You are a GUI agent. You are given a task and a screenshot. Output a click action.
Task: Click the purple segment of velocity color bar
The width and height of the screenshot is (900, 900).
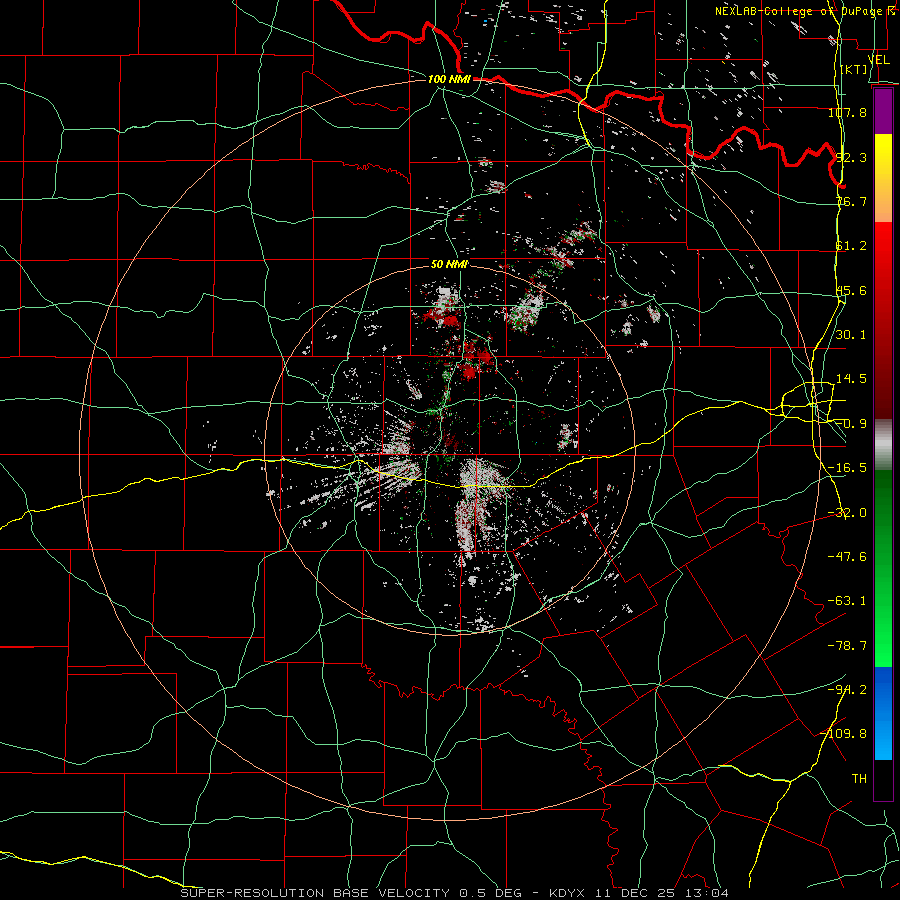[x=883, y=111]
